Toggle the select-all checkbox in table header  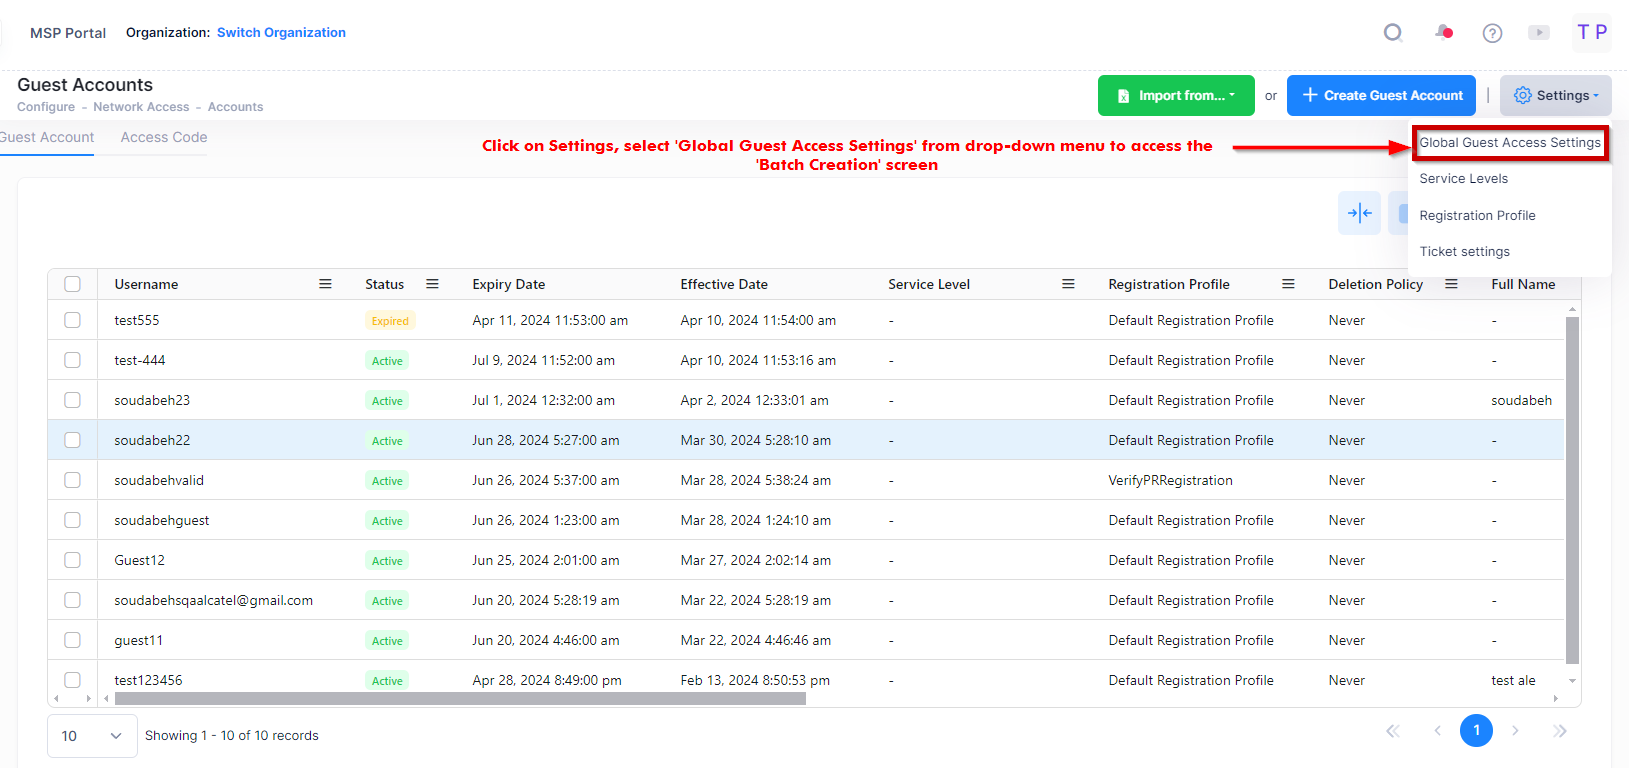pos(73,284)
